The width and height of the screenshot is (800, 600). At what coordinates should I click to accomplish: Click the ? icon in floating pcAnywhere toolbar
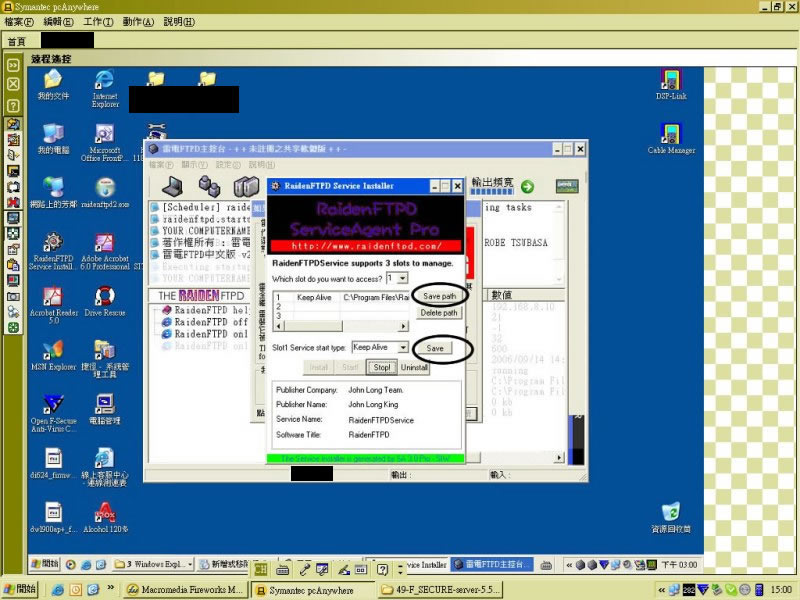383,569
